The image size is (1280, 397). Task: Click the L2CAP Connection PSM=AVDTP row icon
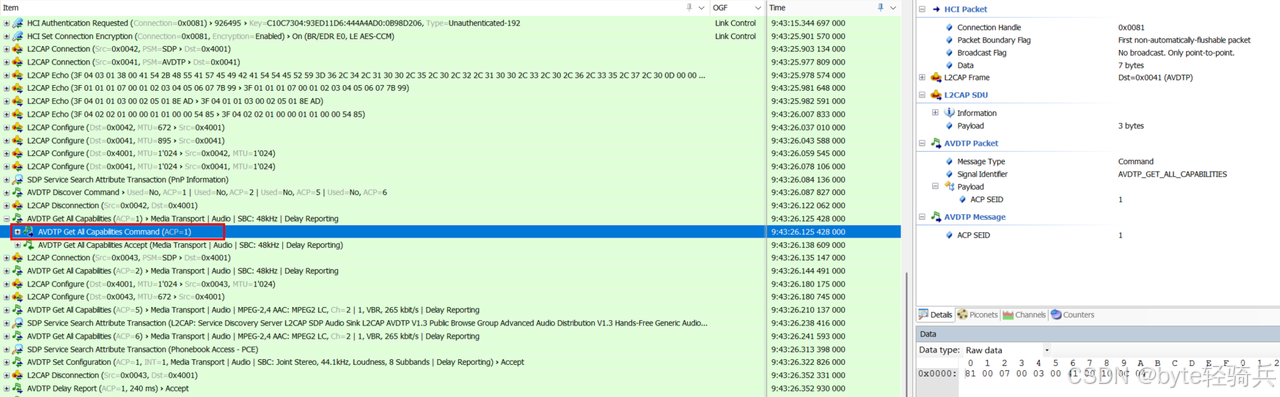[17, 62]
